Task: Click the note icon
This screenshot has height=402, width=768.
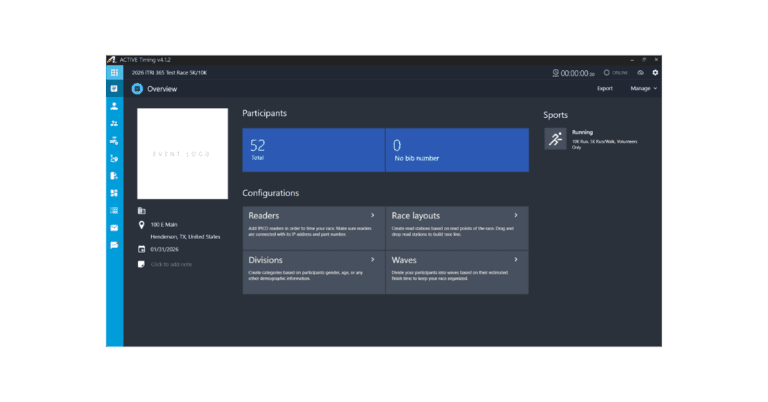Action: tap(142, 264)
